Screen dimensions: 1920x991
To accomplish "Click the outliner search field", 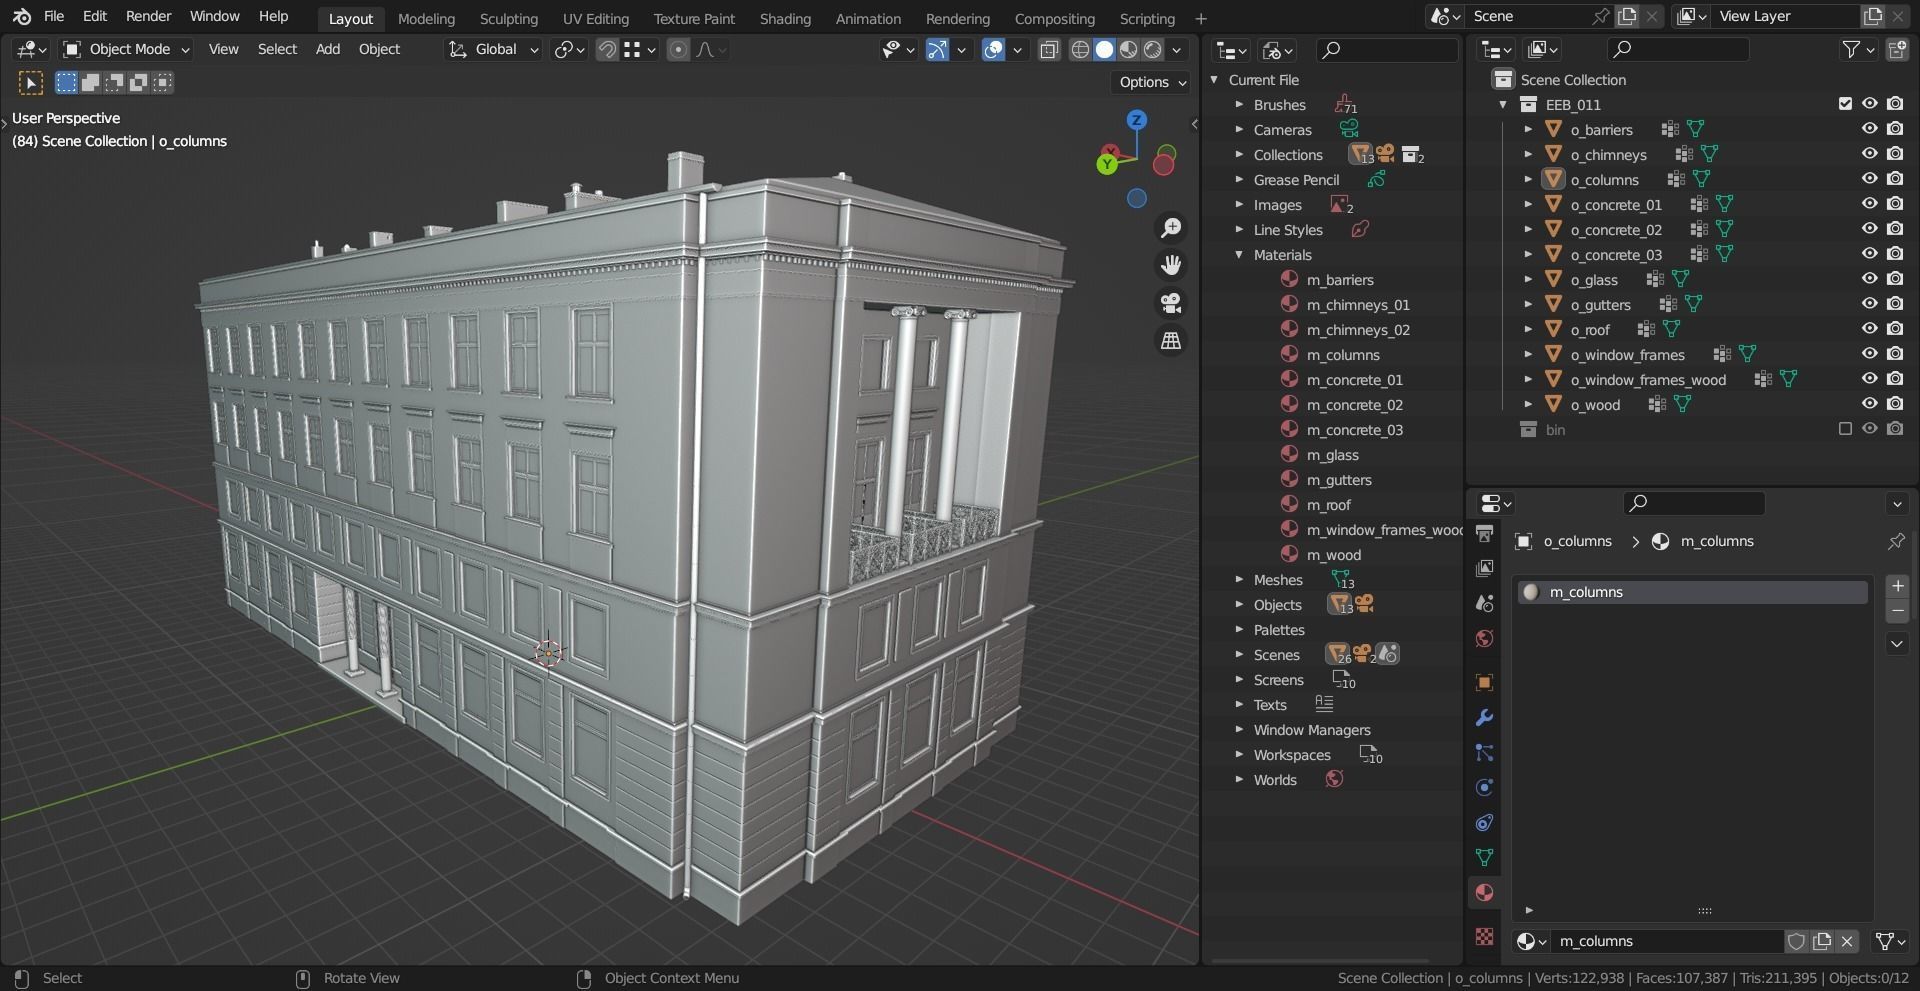I will coord(1677,49).
